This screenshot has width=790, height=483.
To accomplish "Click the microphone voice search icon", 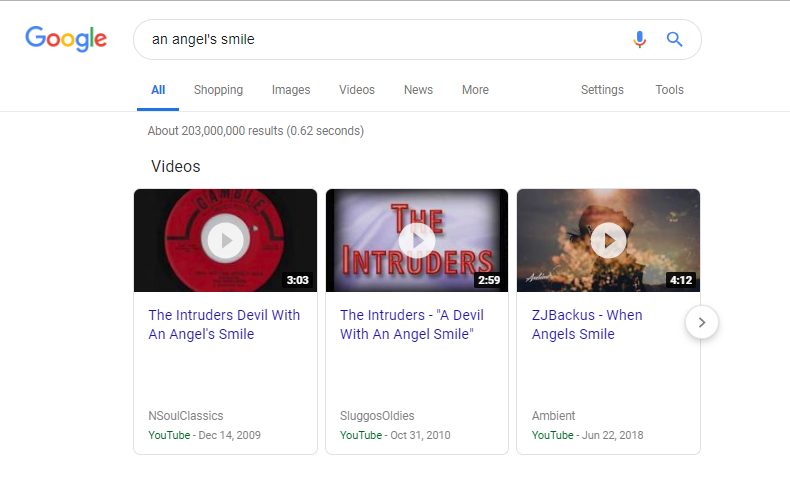I will point(640,39).
